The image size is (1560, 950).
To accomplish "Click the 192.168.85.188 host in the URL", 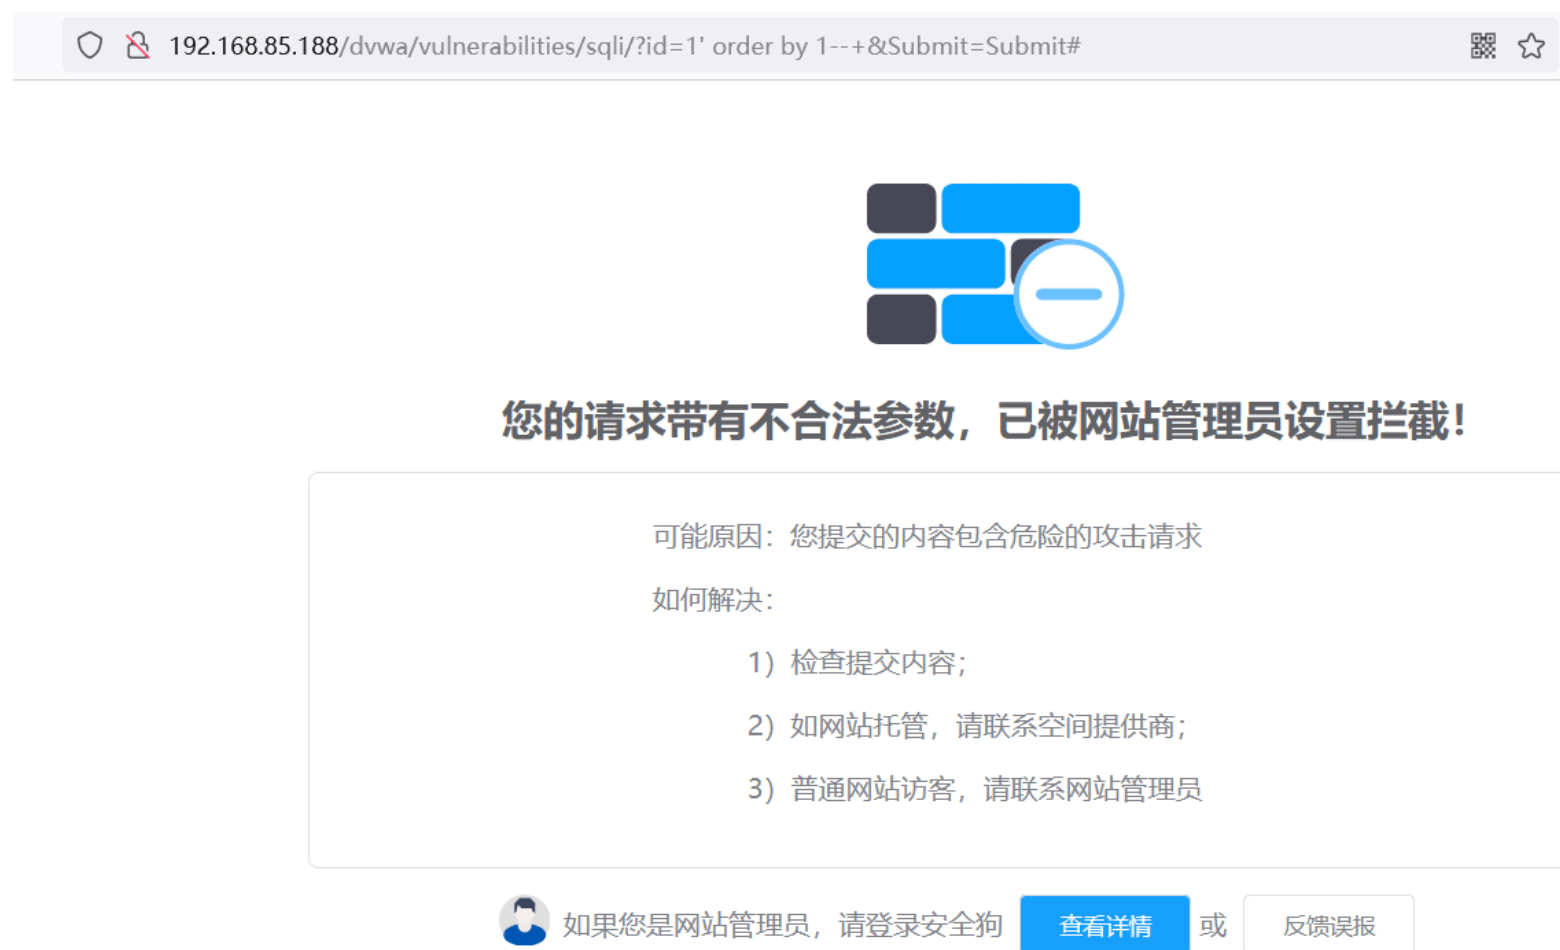I will (x=253, y=45).
